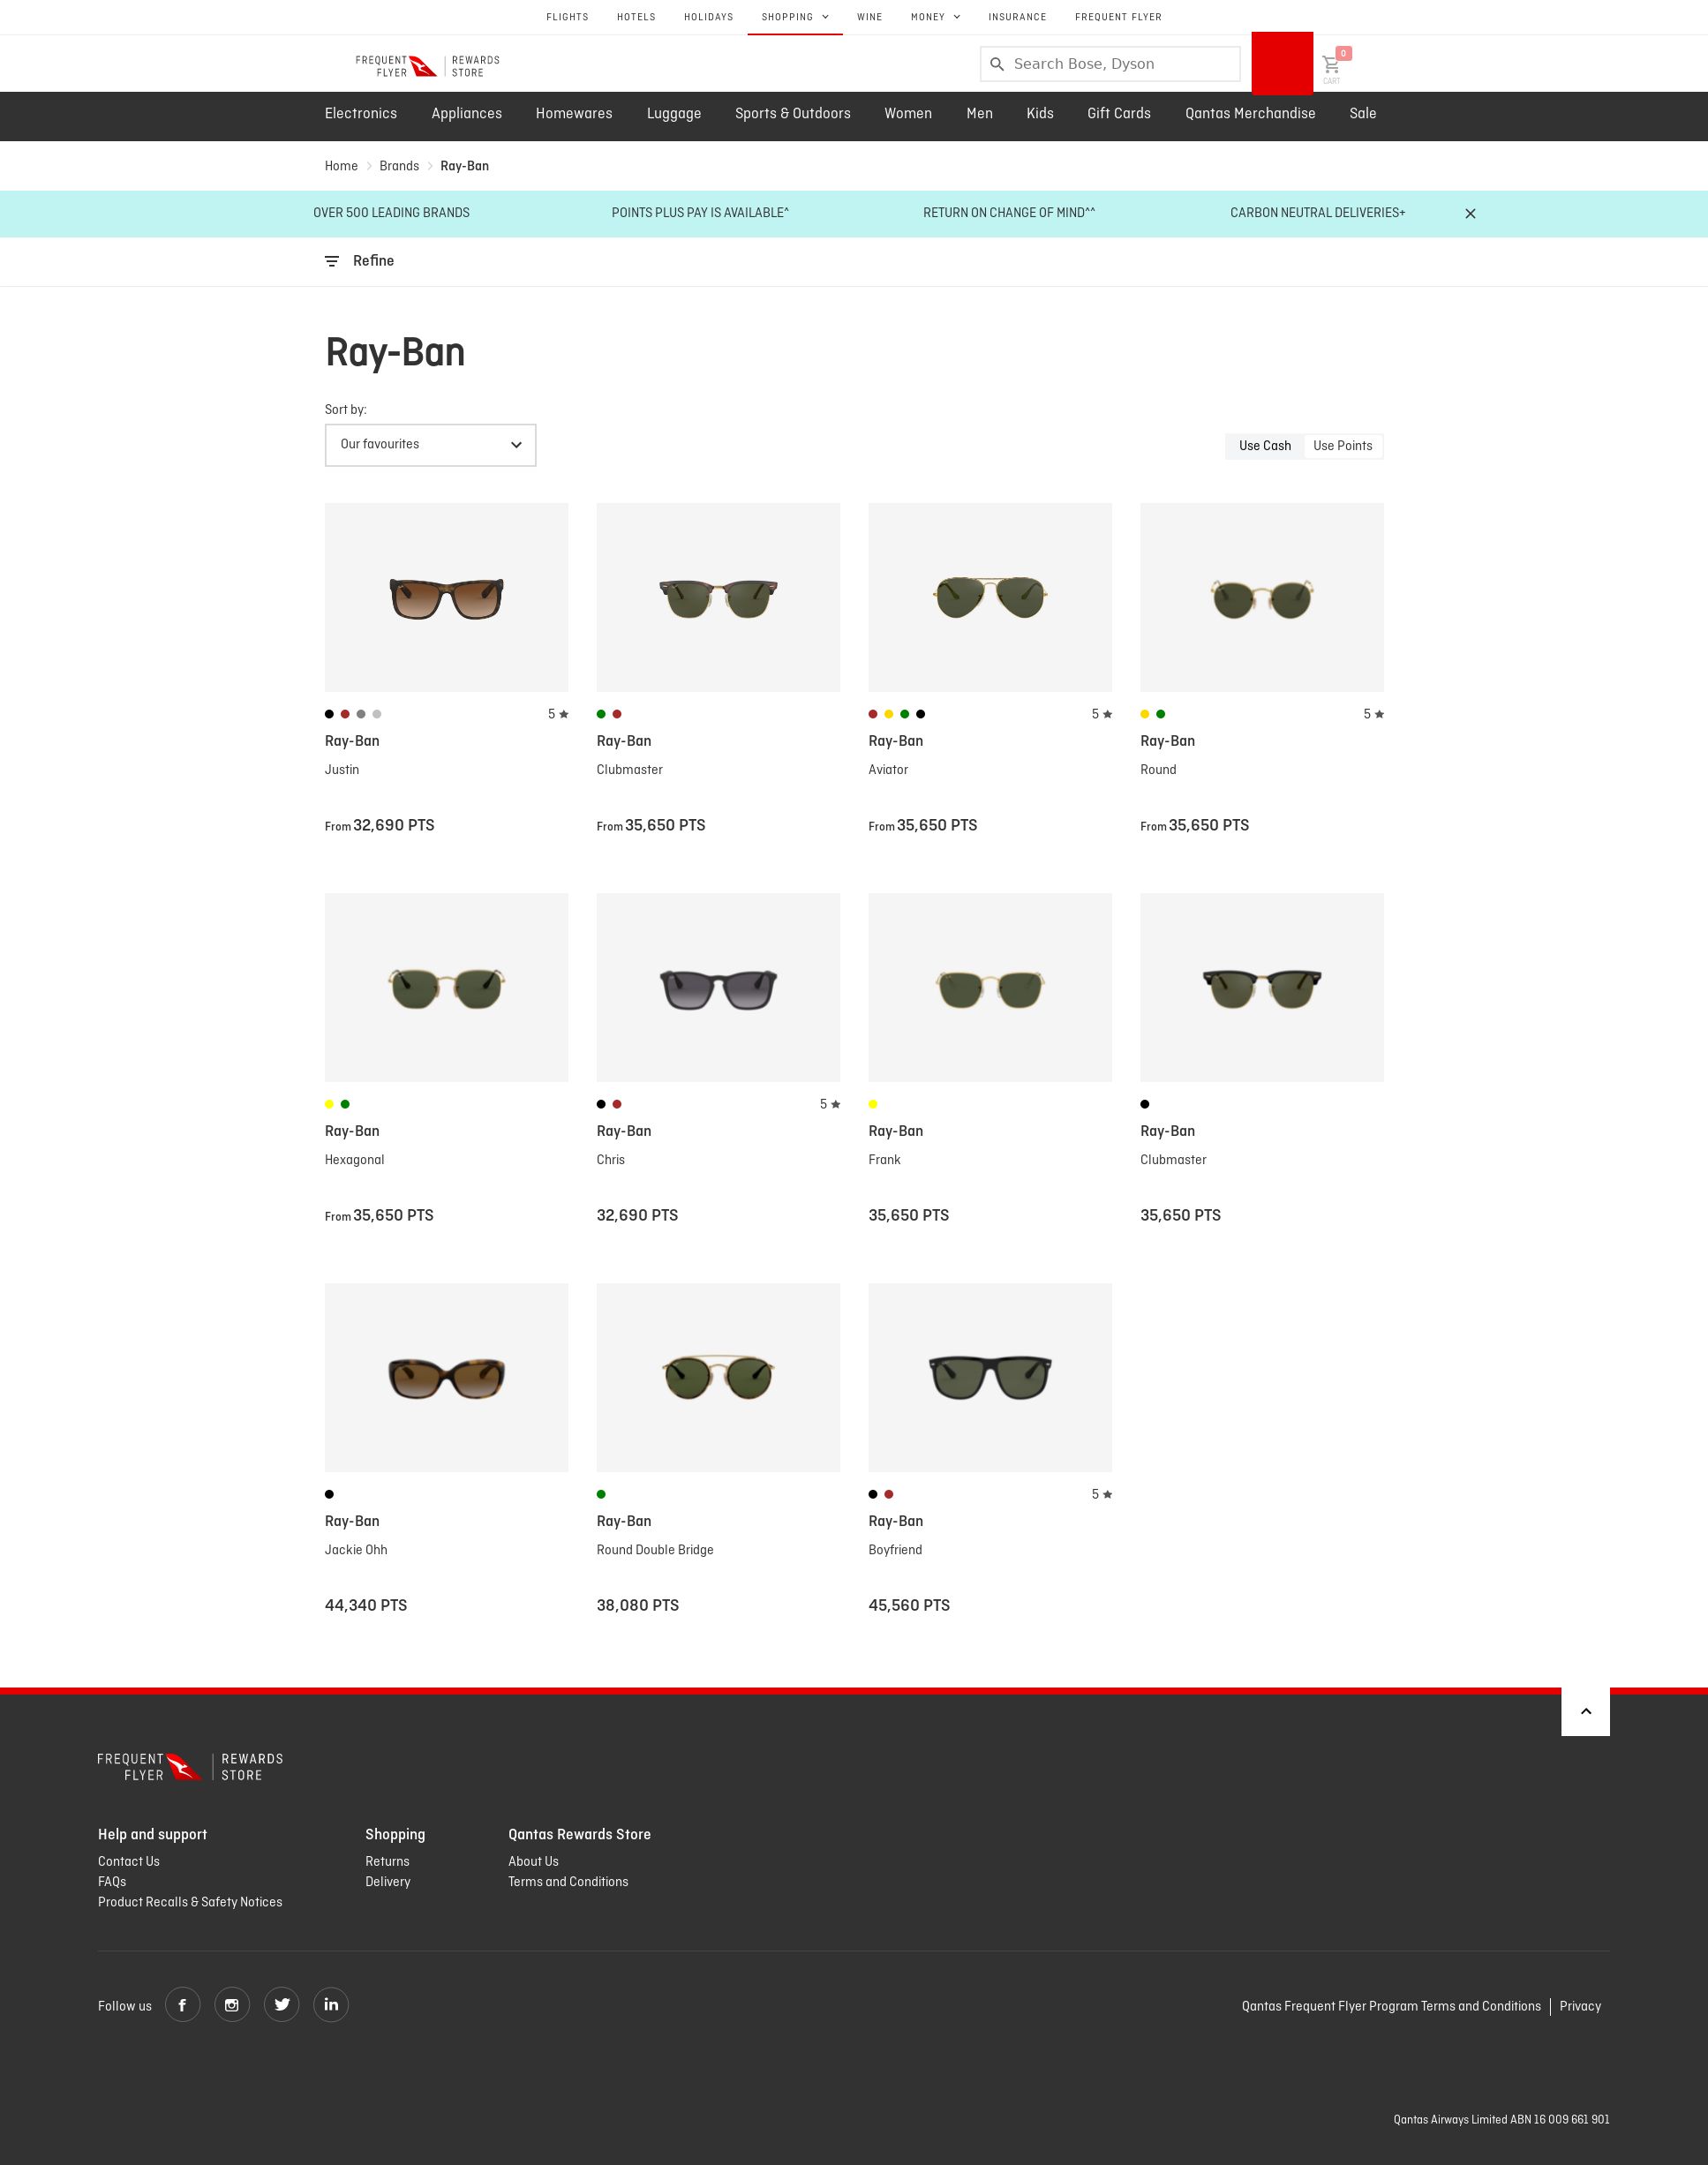Viewport: 1708px width, 2165px height.
Task: Expand the Money top menu
Action: [x=935, y=17]
